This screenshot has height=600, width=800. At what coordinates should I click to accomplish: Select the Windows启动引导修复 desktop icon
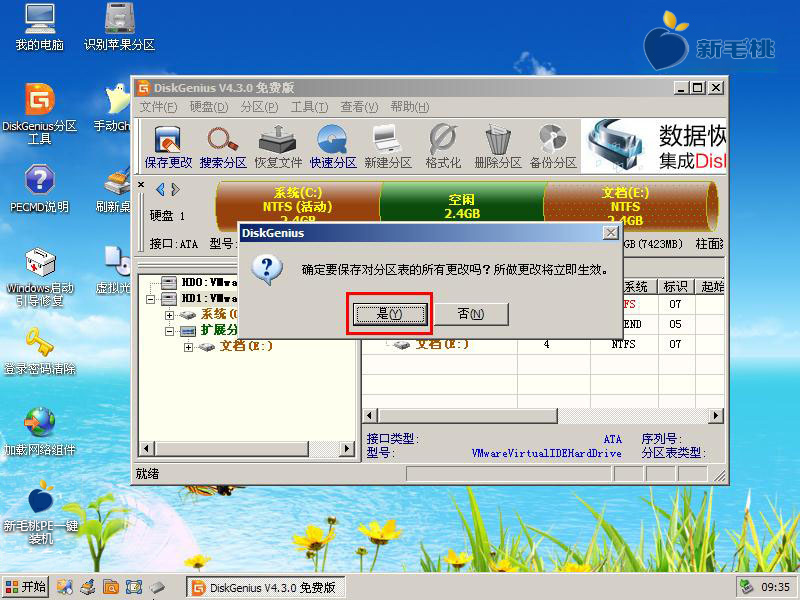pyautogui.click(x=40, y=277)
